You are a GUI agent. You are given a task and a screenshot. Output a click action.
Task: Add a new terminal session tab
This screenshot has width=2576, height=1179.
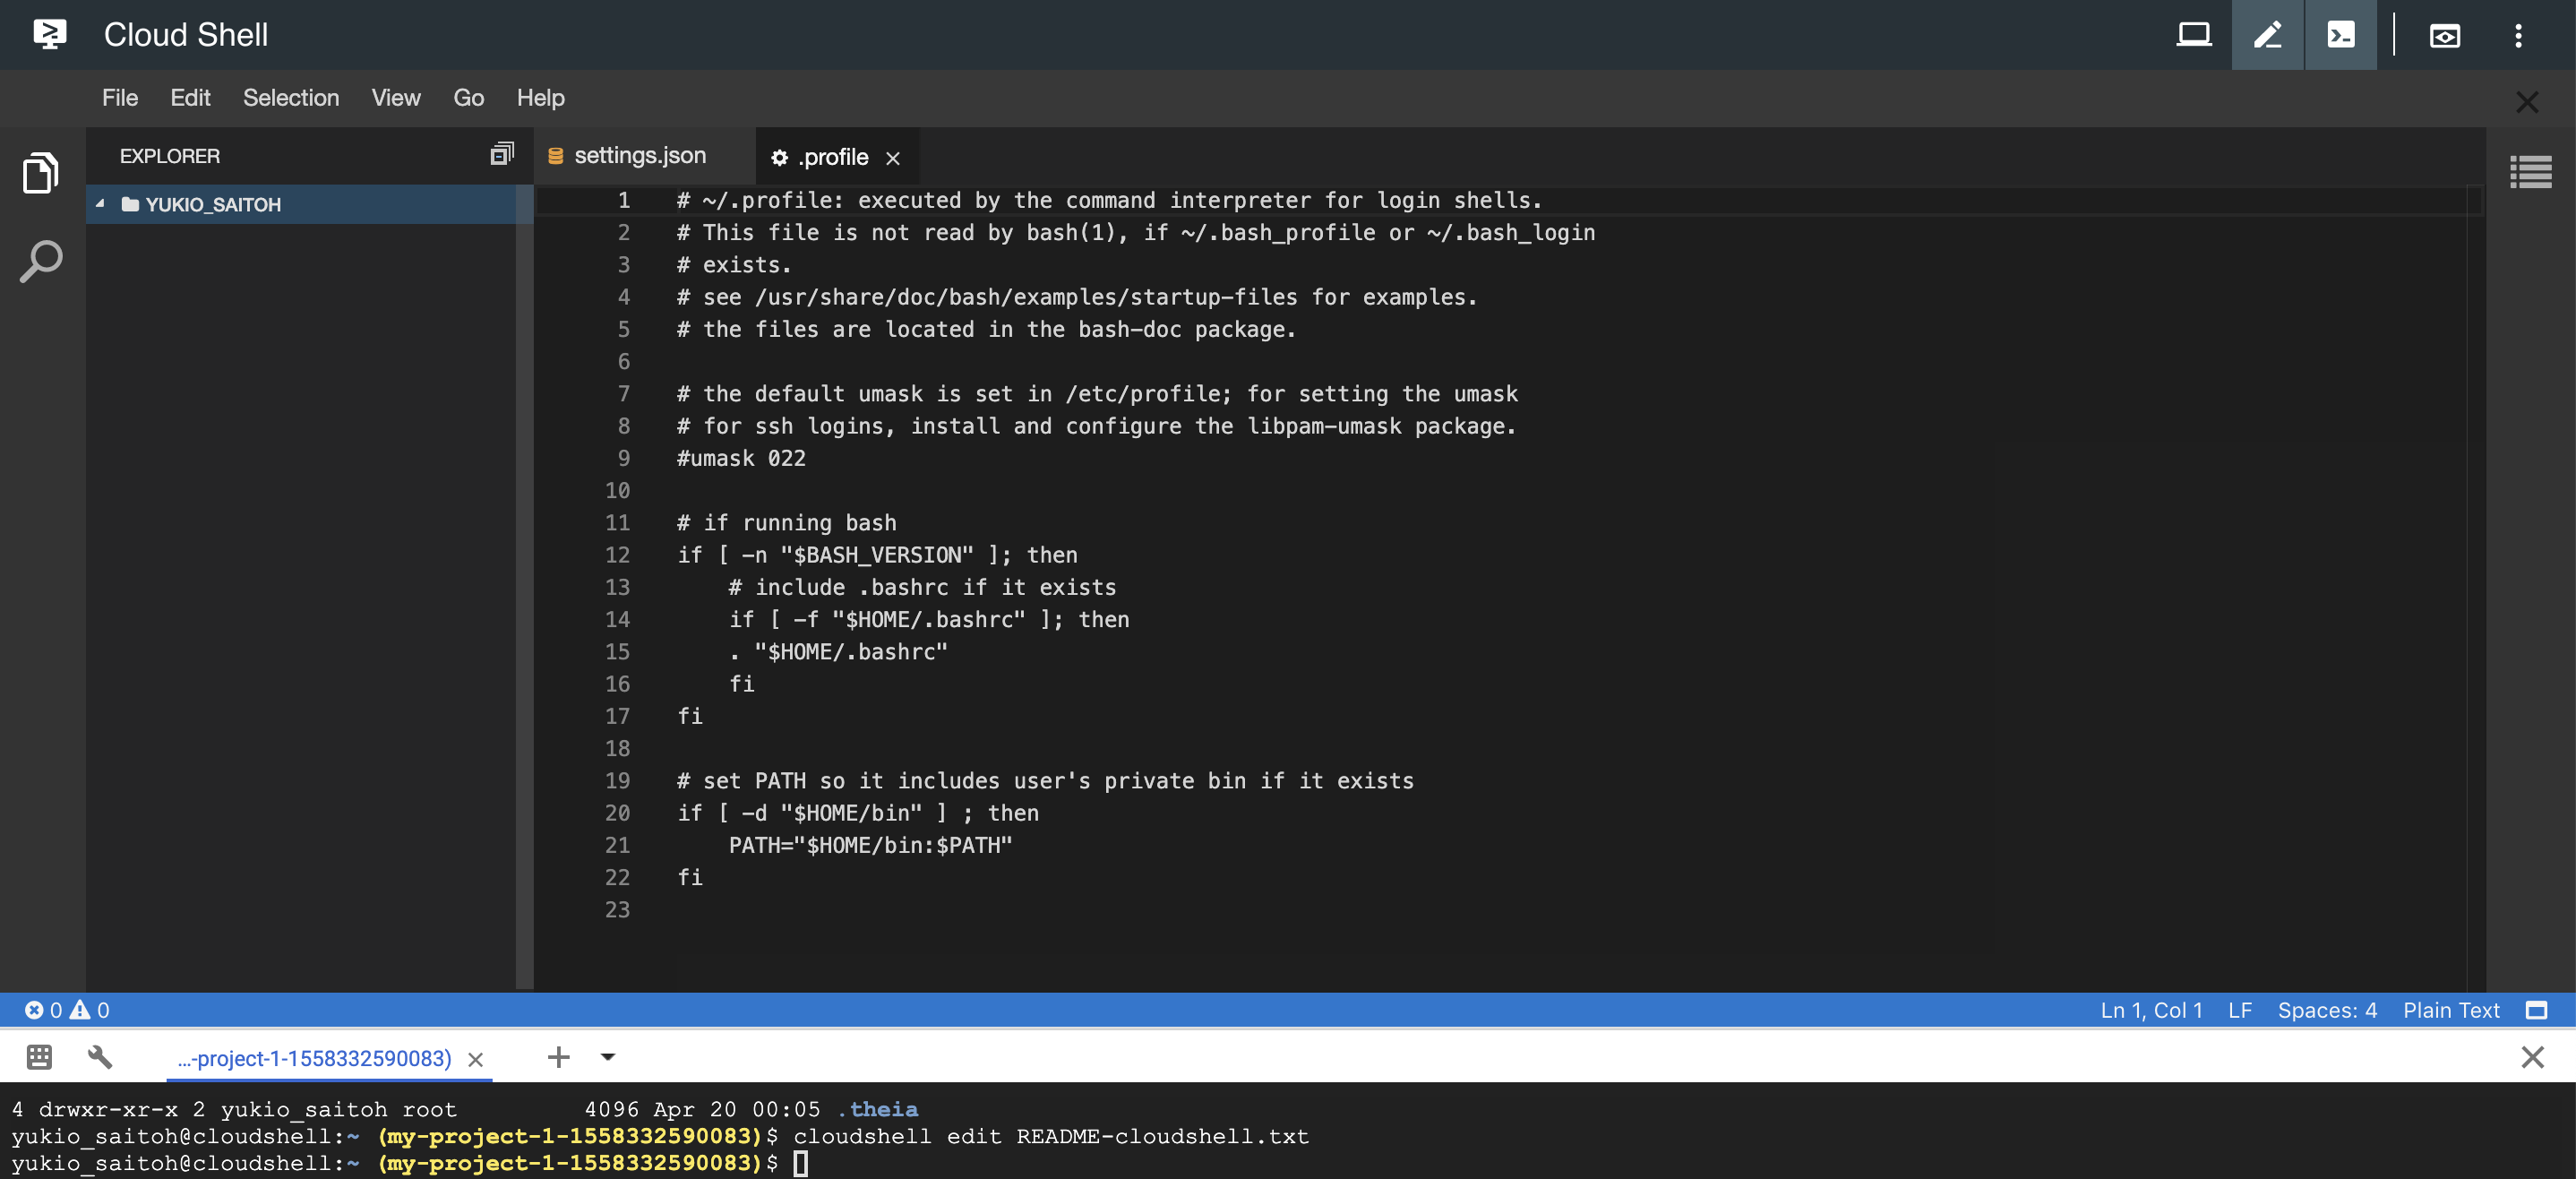click(x=558, y=1057)
